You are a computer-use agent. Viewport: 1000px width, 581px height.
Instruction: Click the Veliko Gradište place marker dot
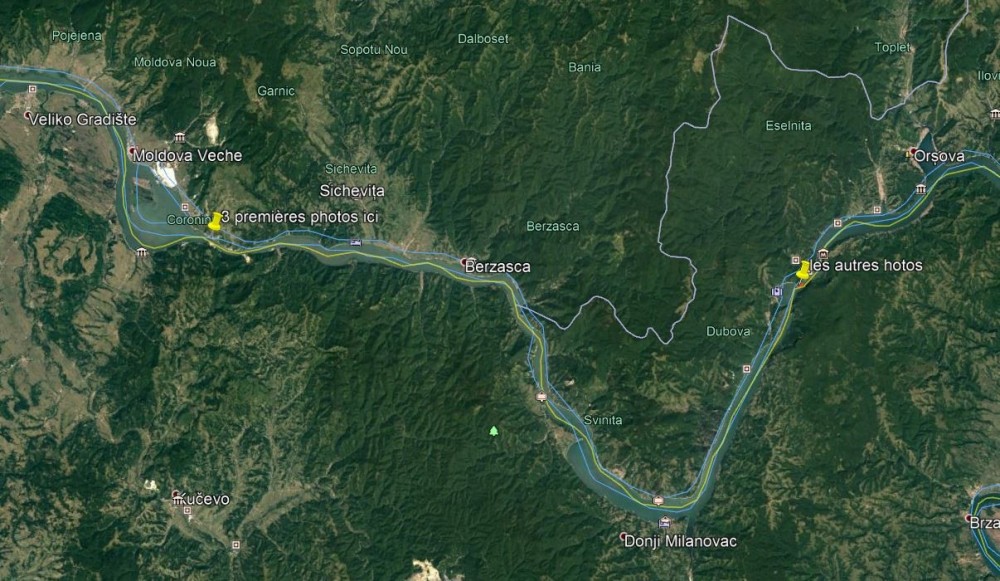click(27, 116)
